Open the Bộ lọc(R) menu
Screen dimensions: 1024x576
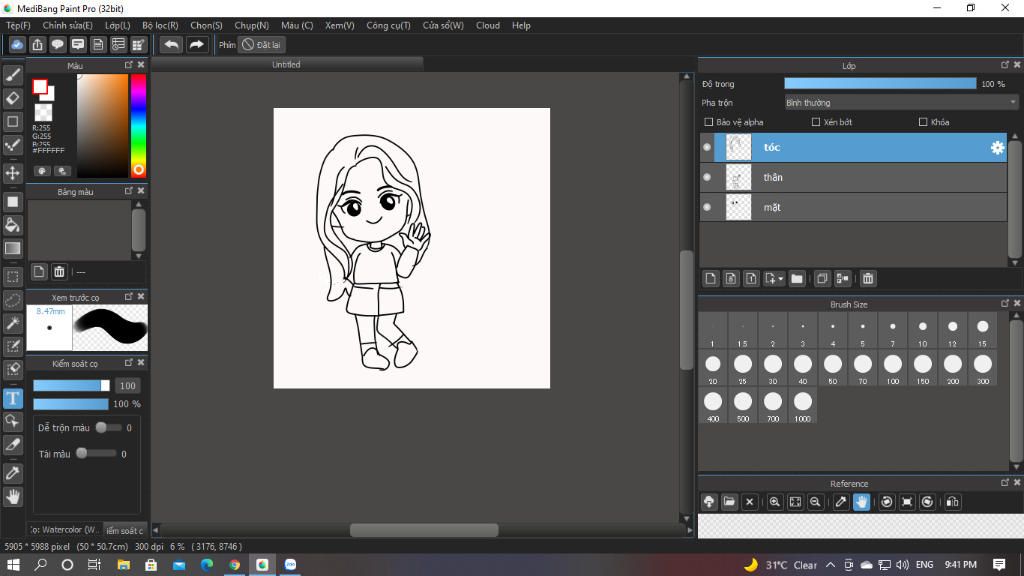tap(160, 25)
